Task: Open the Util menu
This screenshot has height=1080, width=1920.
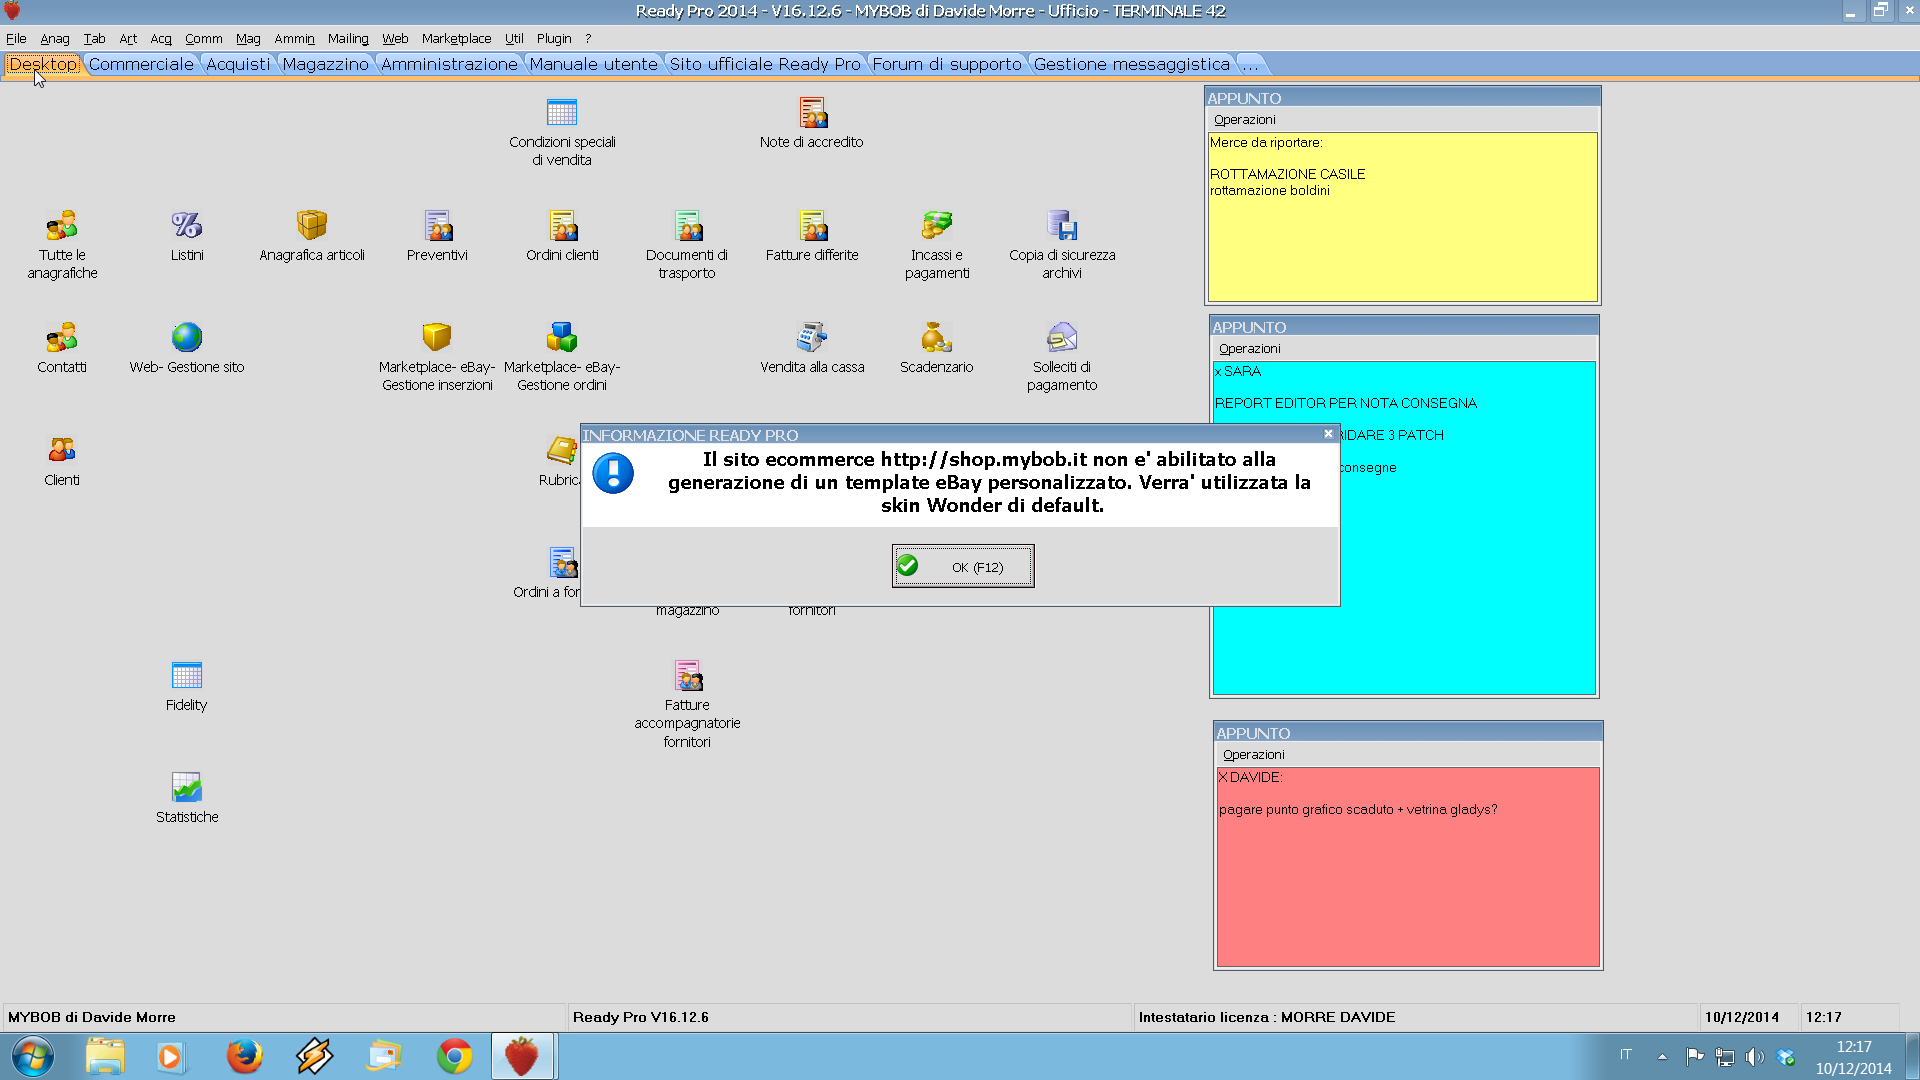Action: click(514, 38)
